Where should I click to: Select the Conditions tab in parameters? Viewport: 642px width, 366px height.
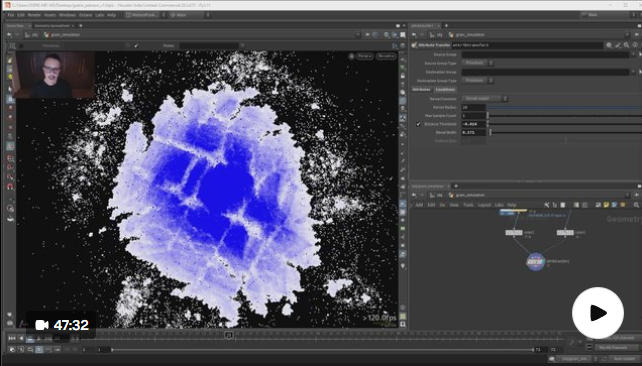pyautogui.click(x=445, y=89)
